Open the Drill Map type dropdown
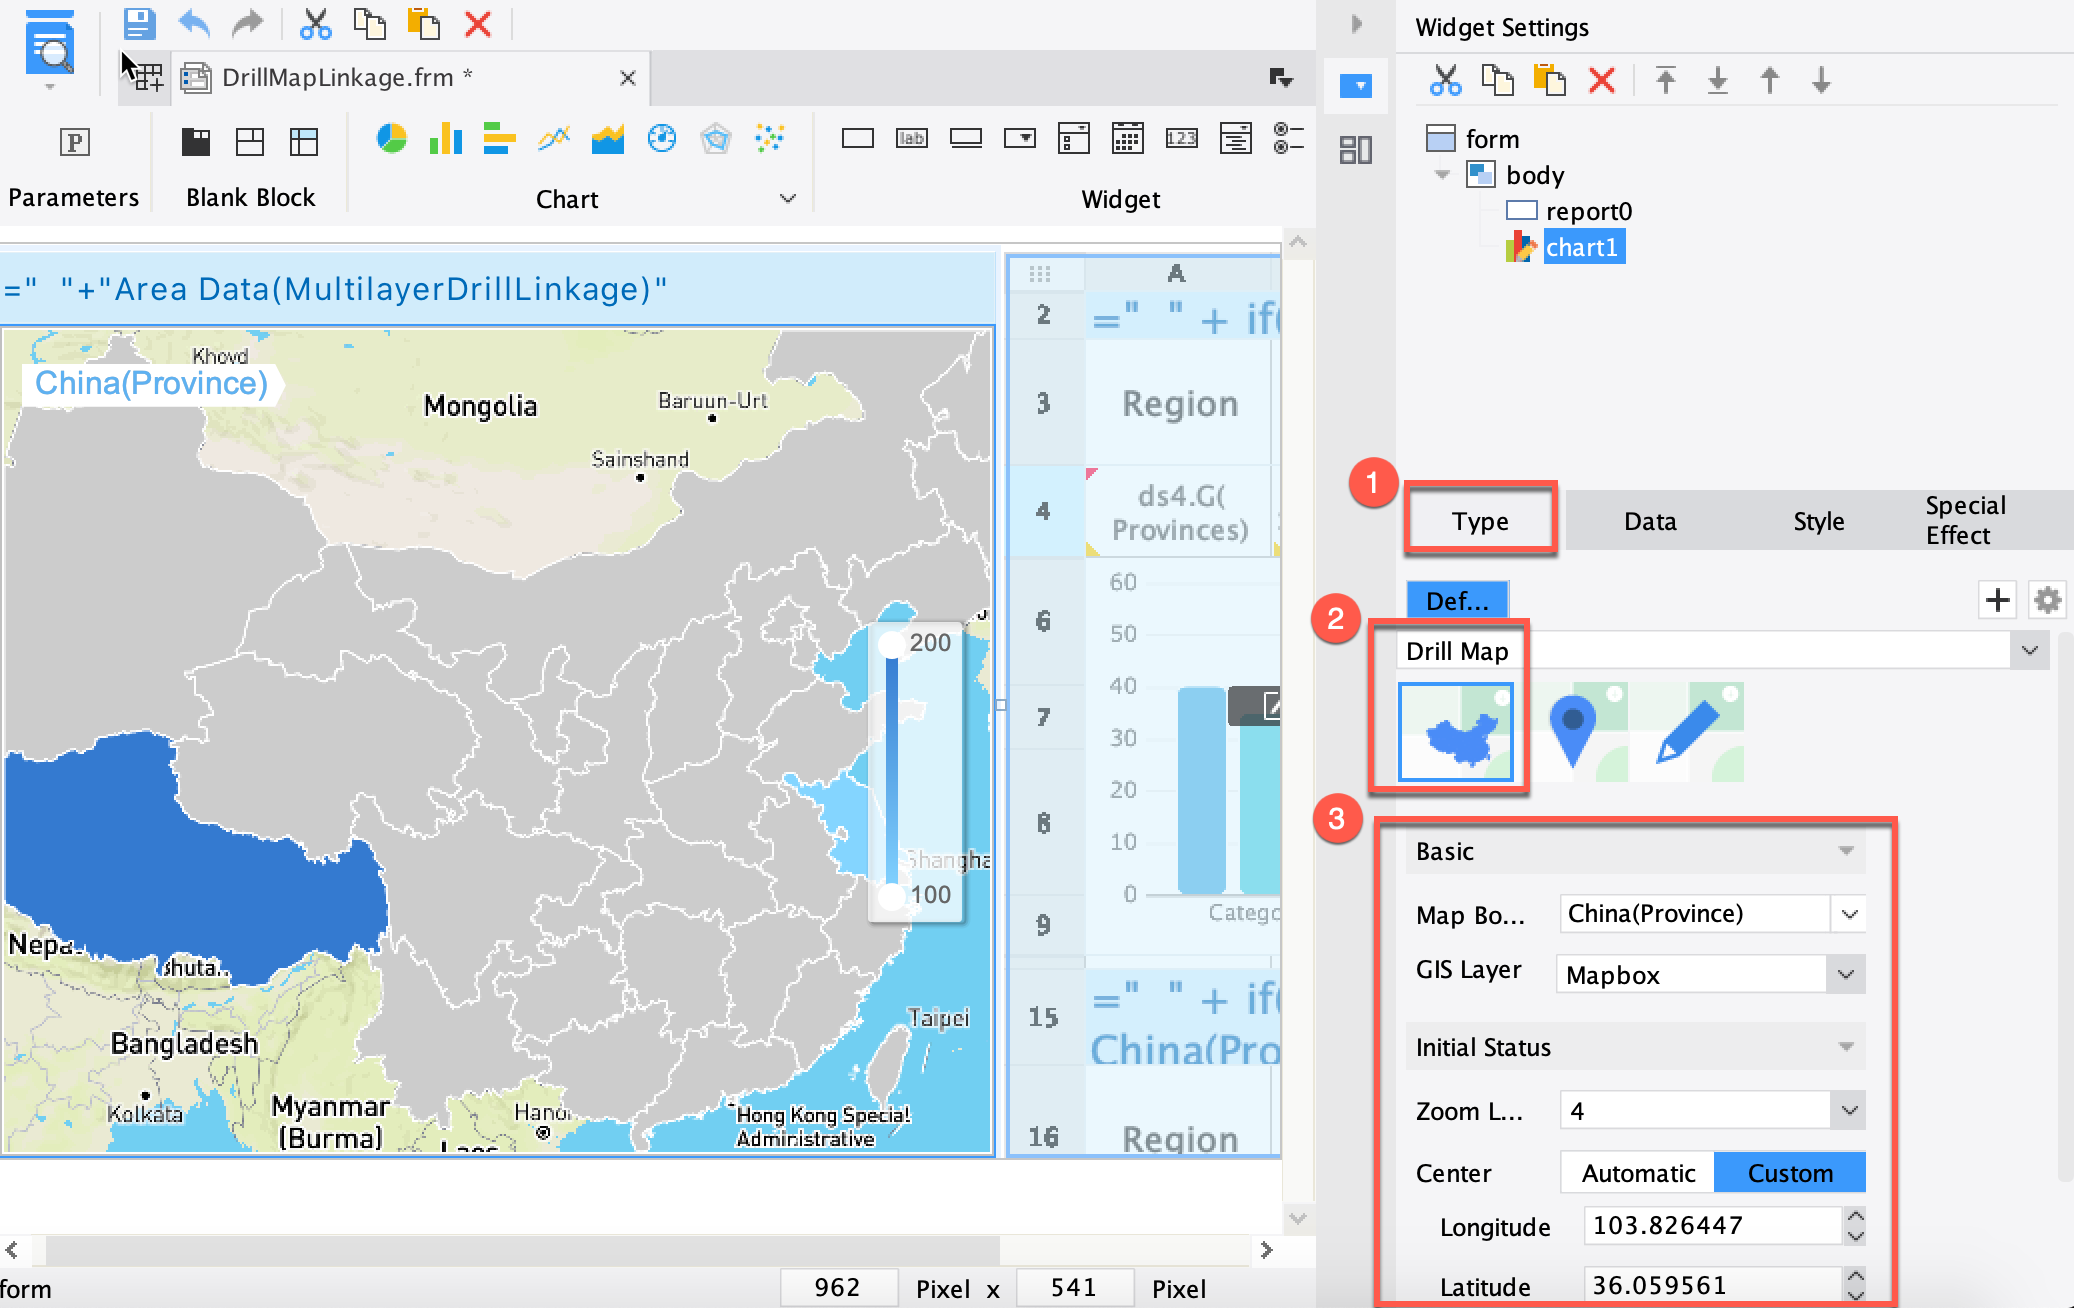The image size is (2074, 1308). coord(2029,651)
